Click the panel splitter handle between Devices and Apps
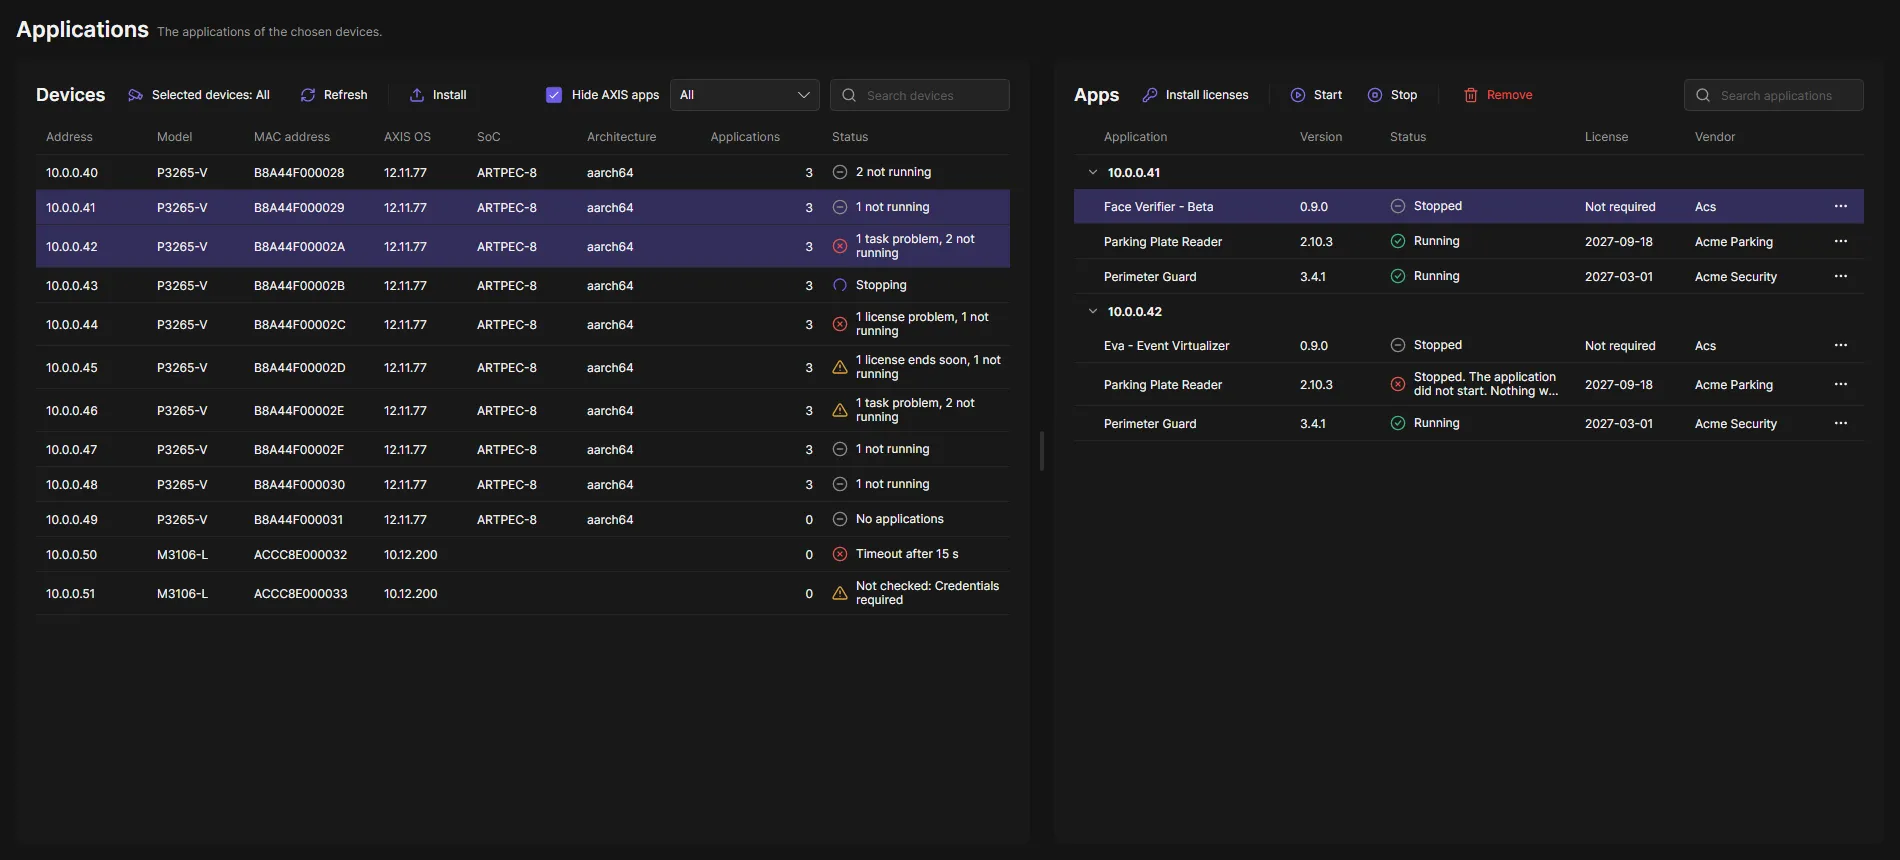Screen dimensions: 1900x860 coord(1042,451)
